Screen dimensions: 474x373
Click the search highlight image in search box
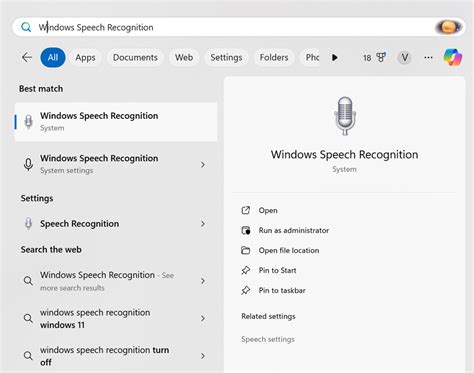point(449,27)
